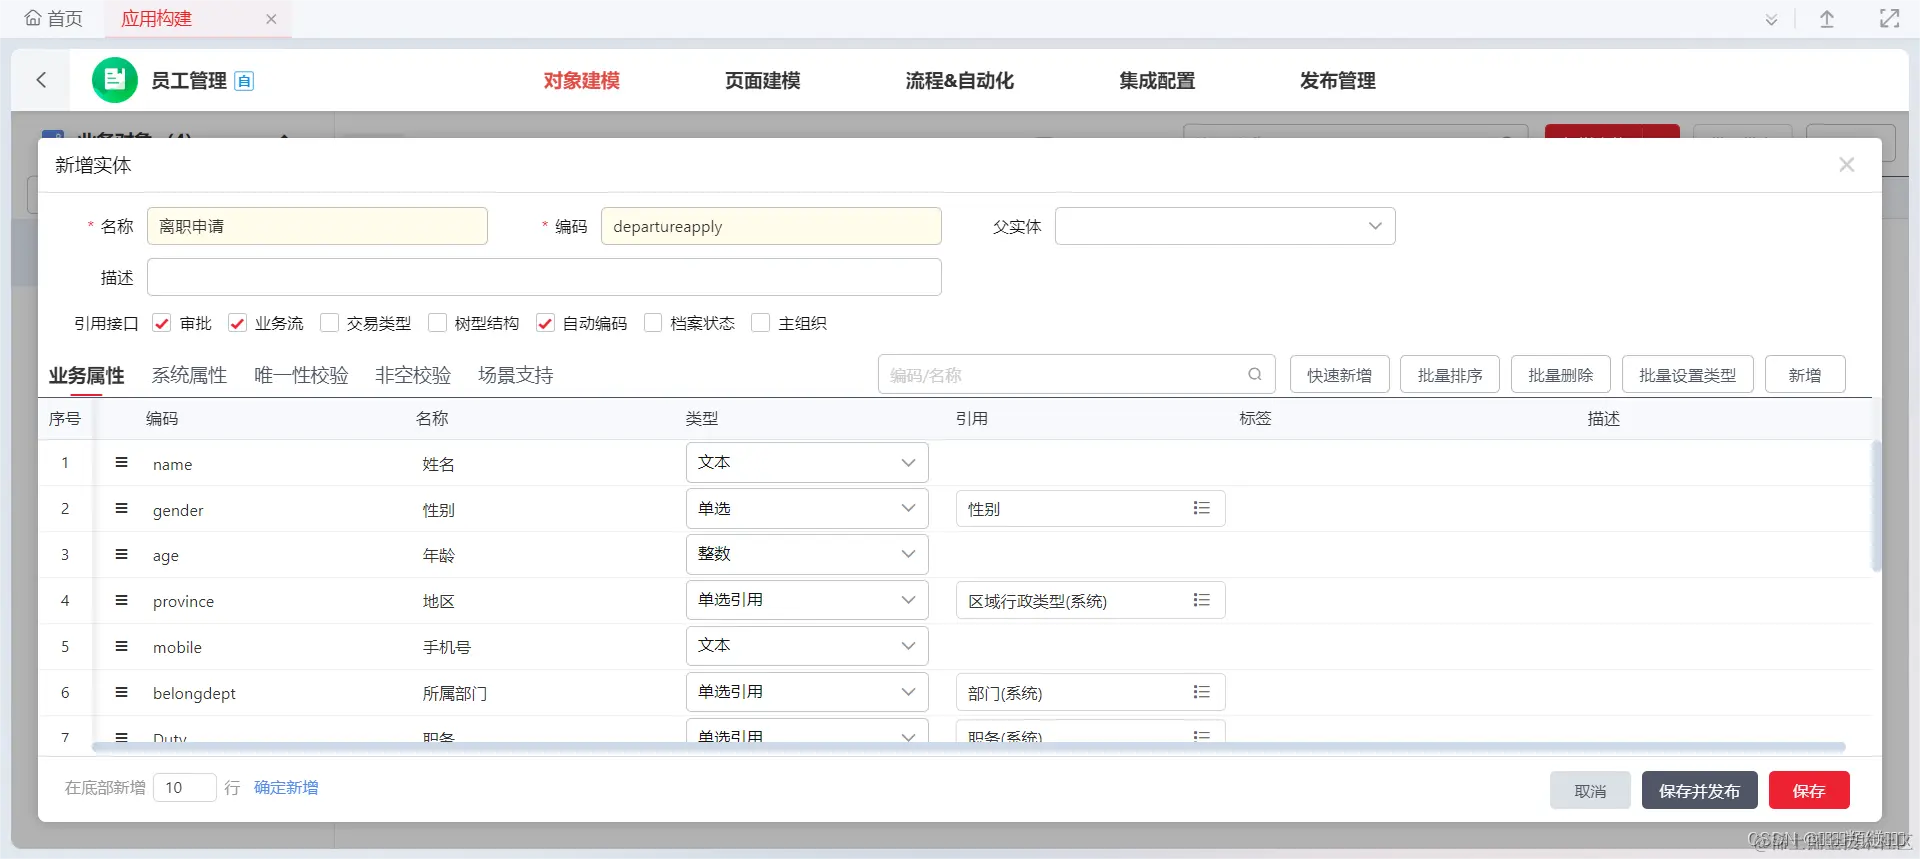Check the 档案状态 checkbox

pyautogui.click(x=653, y=323)
